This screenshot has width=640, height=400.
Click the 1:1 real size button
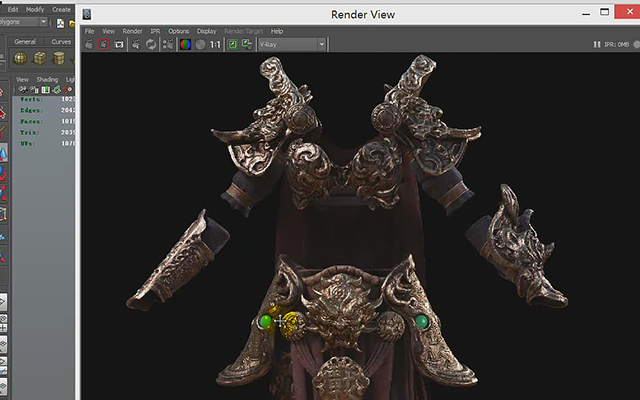215,44
